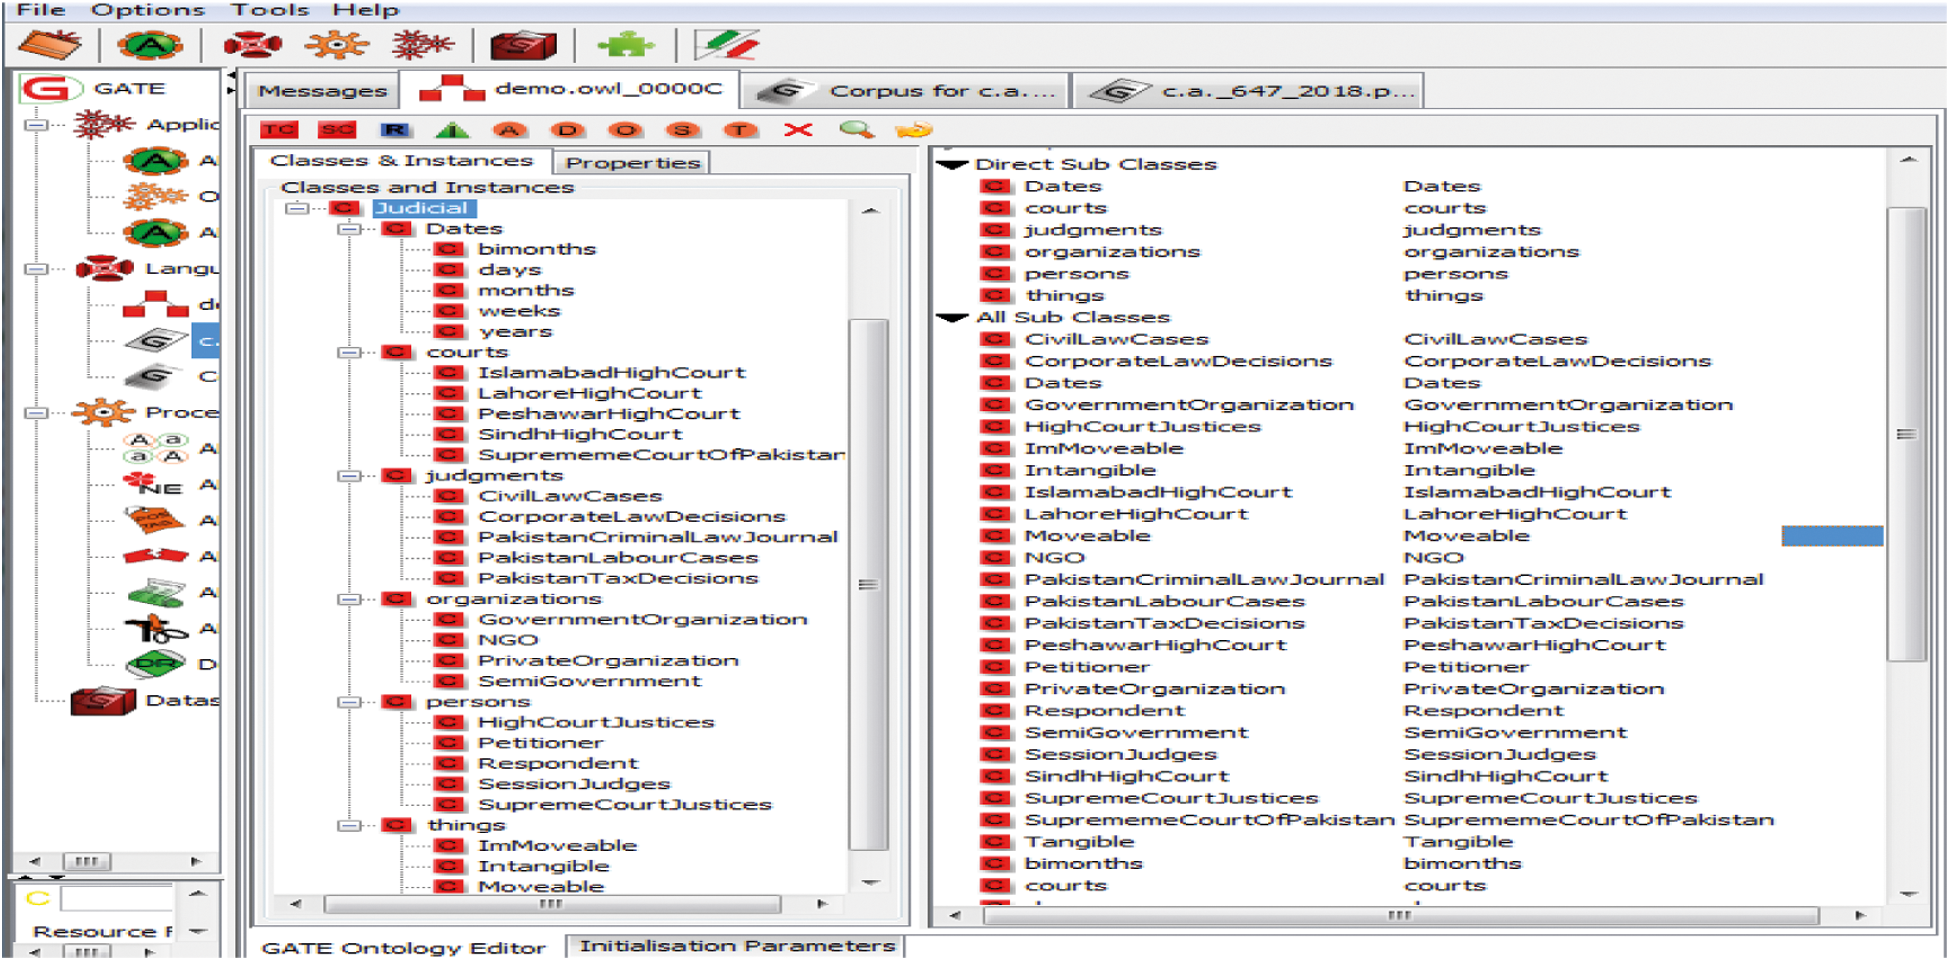This screenshot has width=1950, height=961.
Task: Click the green puzzle piece plugin icon
Action: (x=625, y=45)
